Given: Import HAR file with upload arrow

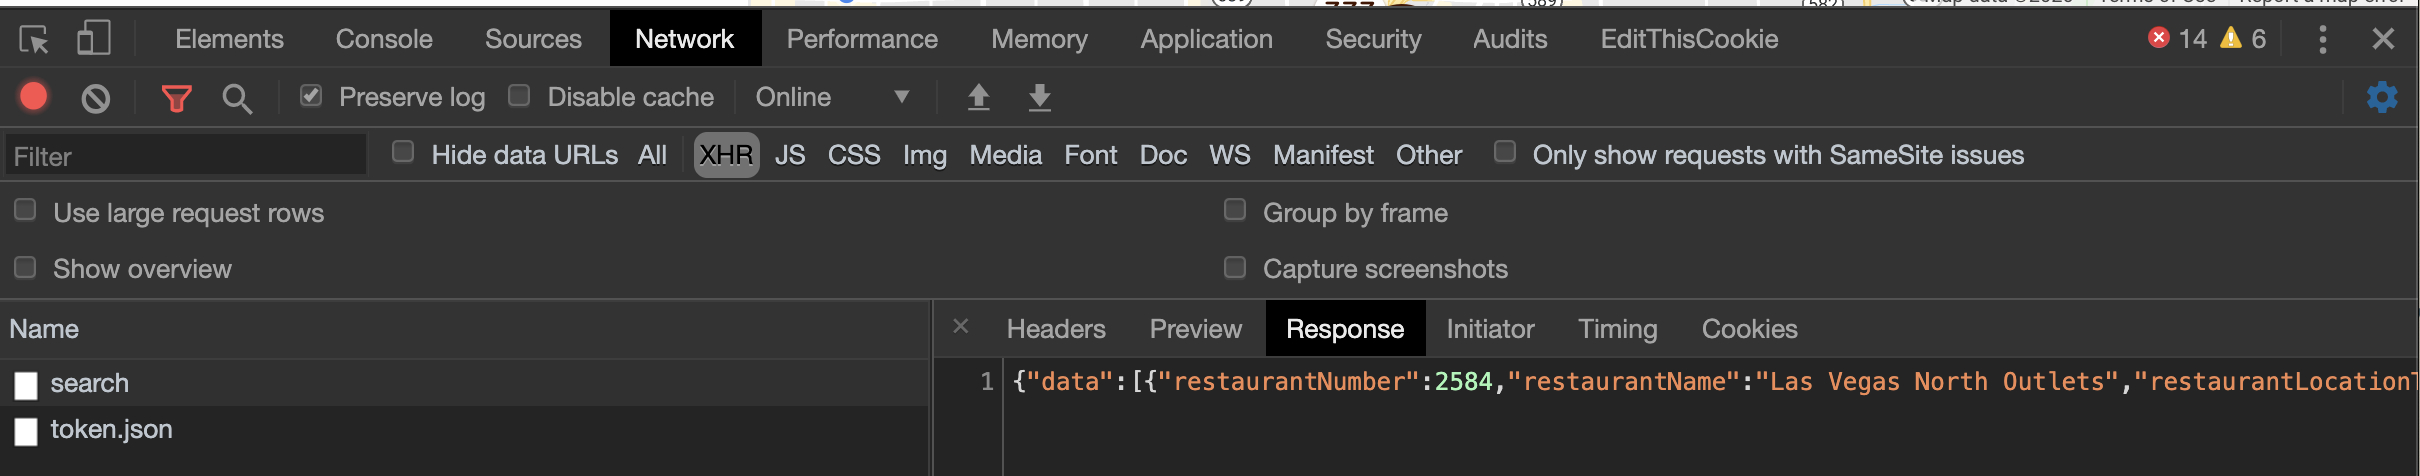Looking at the screenshot, I should point(978,97).
